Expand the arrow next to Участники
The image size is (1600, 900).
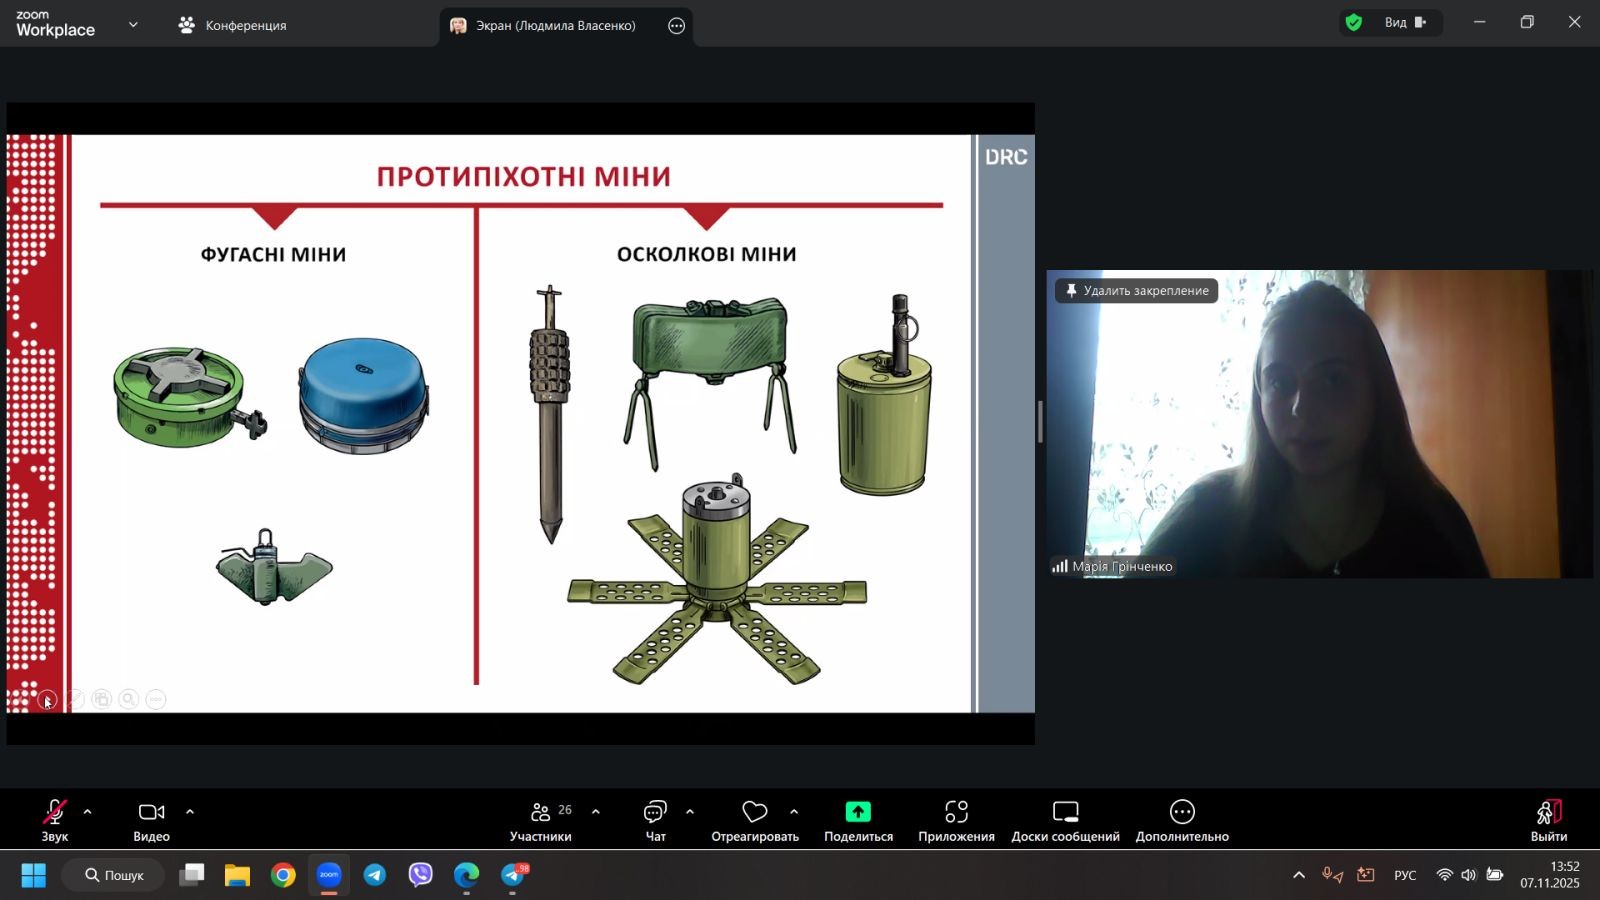[596, 812]
